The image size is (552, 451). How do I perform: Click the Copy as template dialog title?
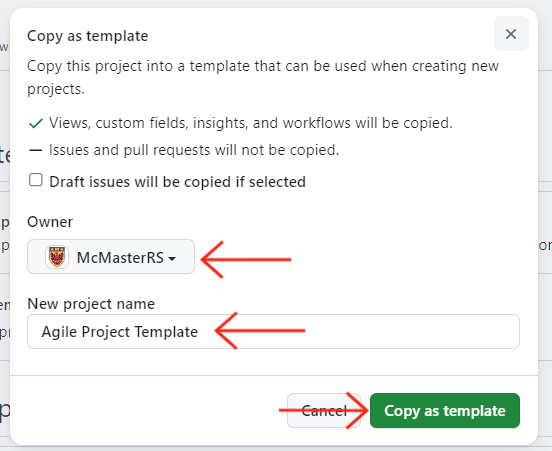(88, 36)
